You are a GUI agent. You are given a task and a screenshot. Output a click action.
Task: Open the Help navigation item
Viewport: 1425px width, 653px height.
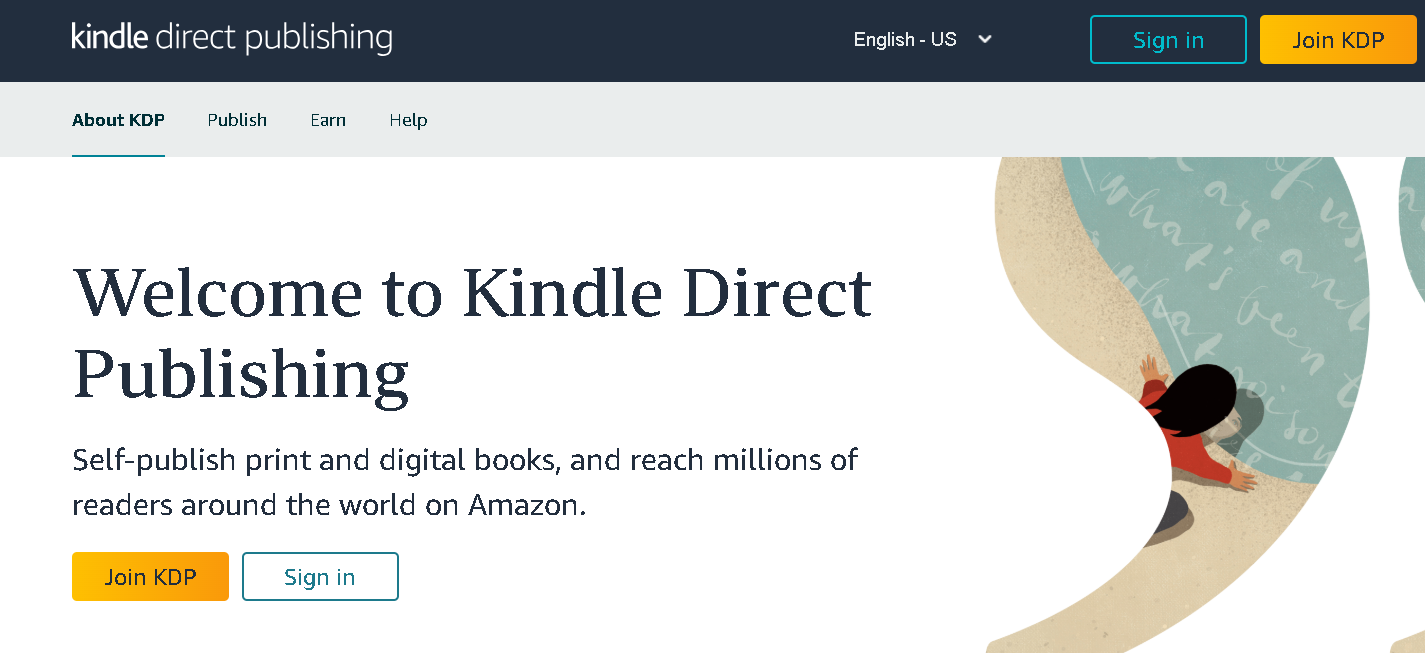point(408,120)
